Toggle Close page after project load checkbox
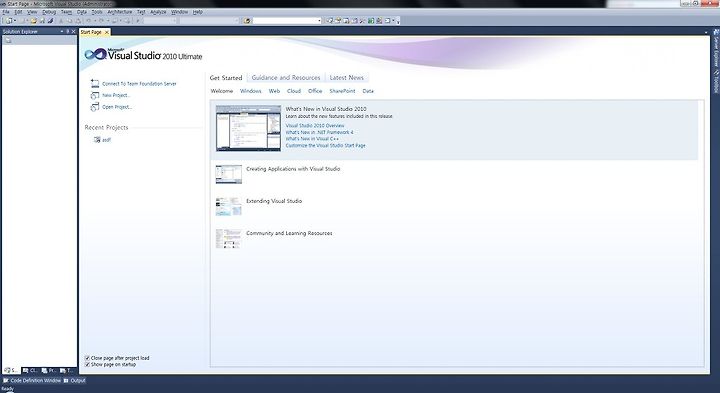720x393 pixels. pyautogui.click(x=87, y=358)
